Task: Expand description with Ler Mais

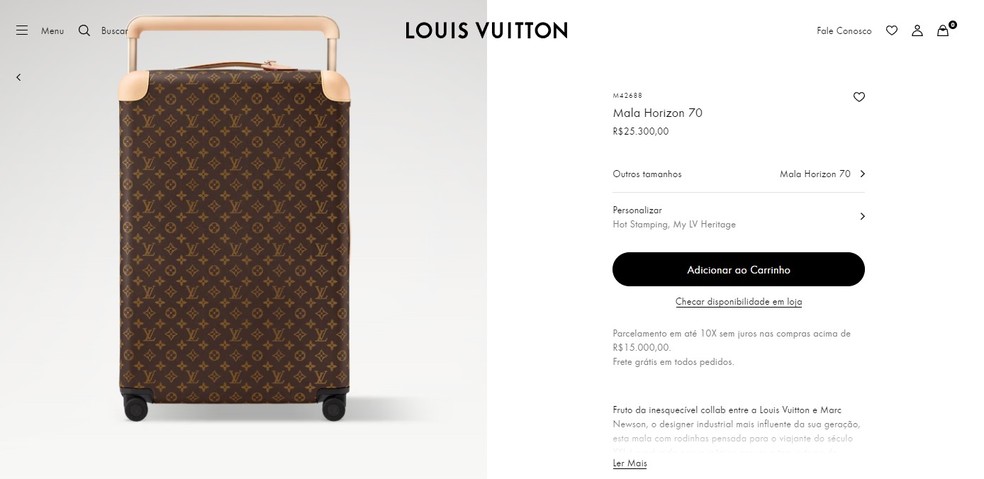Action: [630, 464]
